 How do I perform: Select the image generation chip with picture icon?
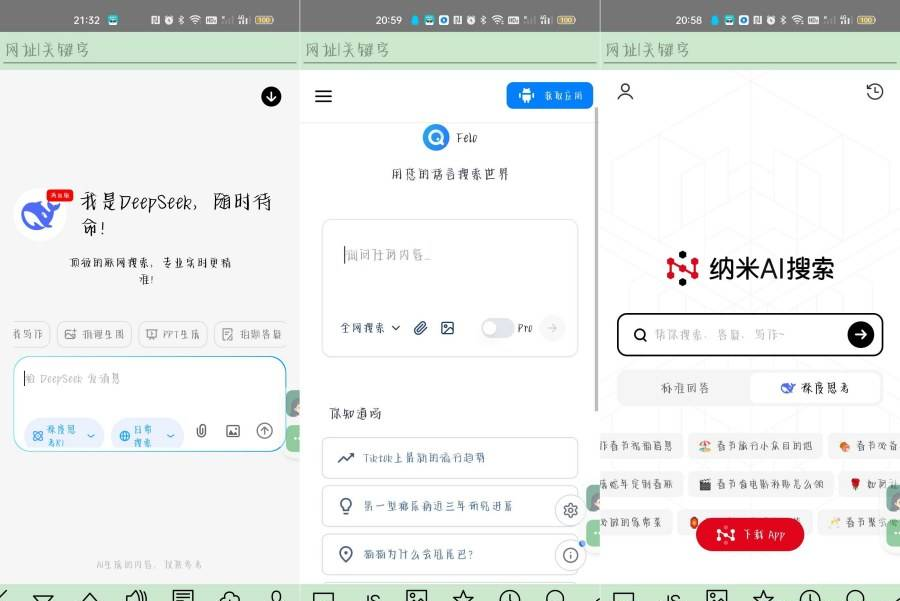pos(94,334)
